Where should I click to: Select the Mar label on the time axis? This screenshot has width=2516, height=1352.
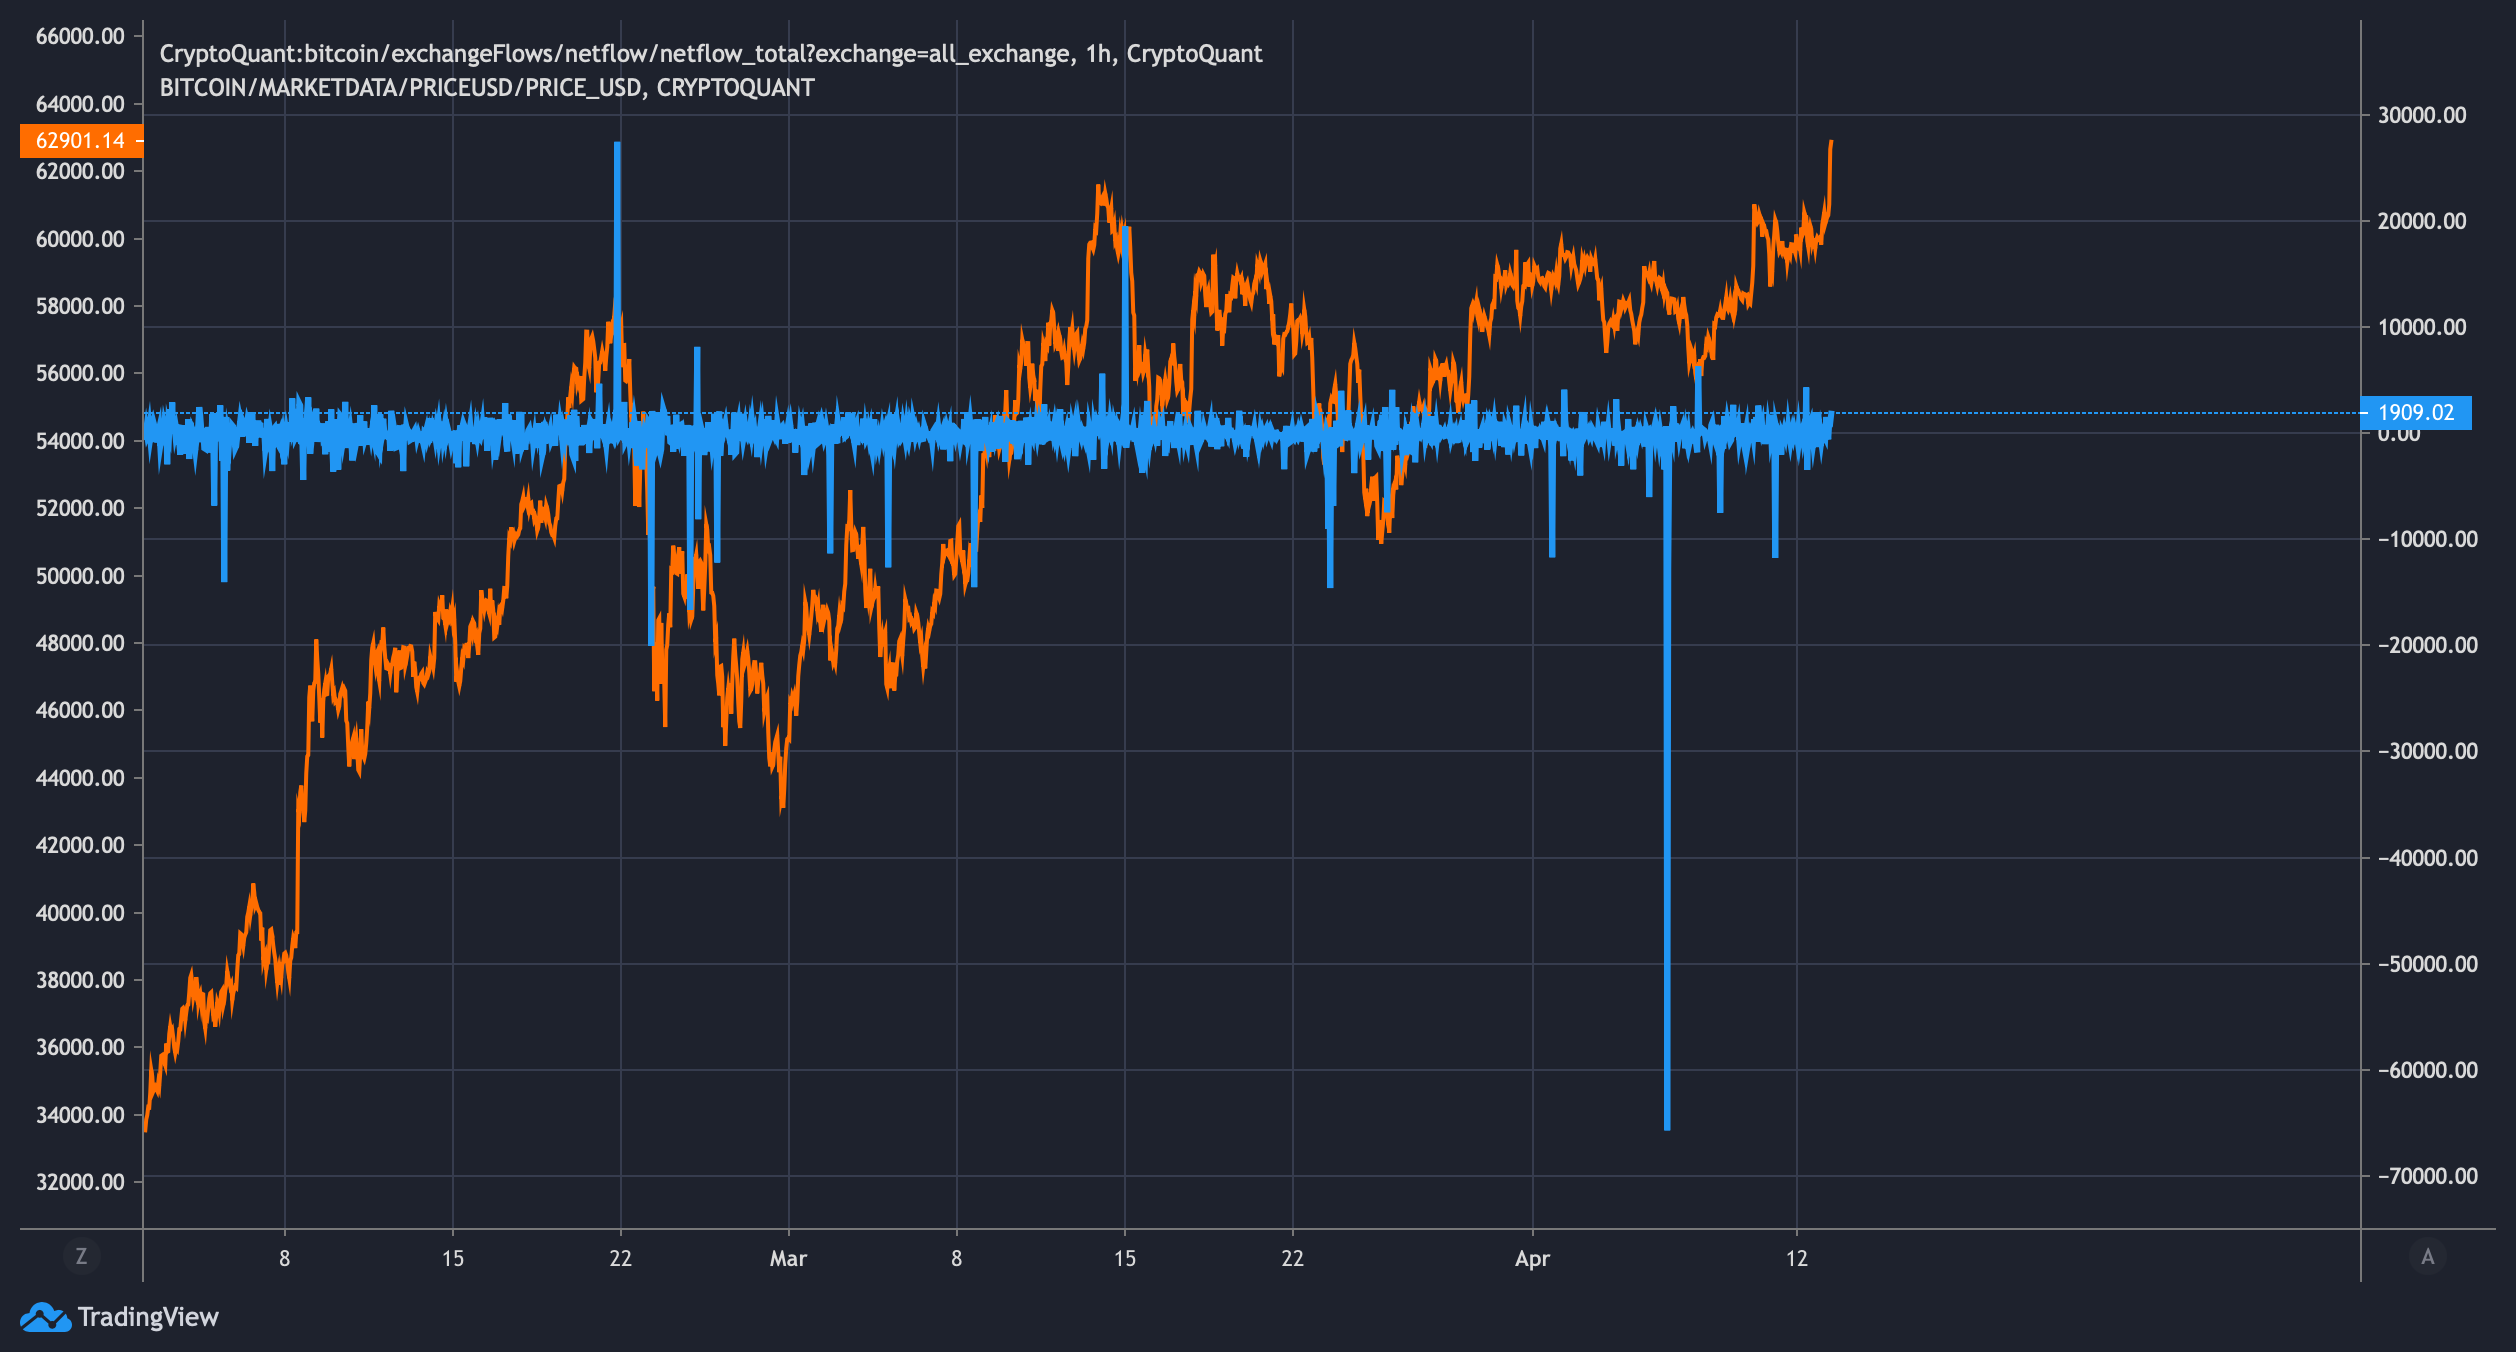tap(789, 1260)
